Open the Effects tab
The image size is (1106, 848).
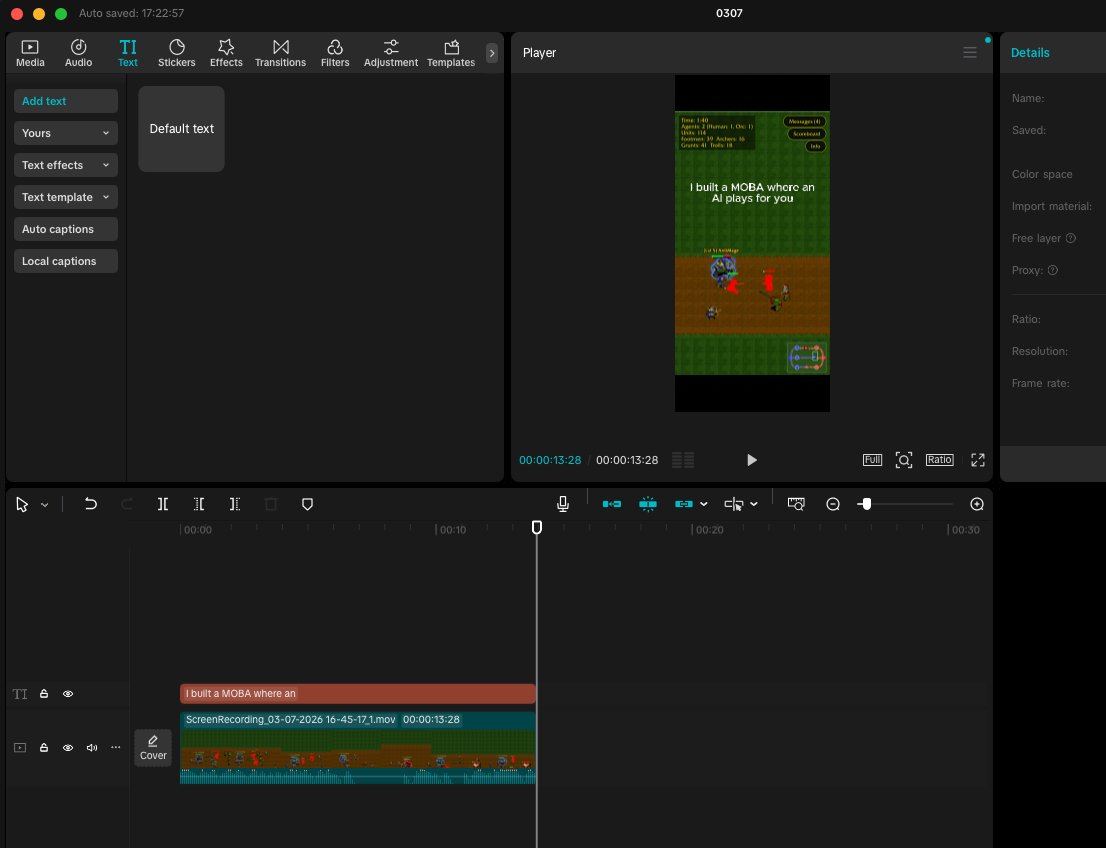pos(226,53)
